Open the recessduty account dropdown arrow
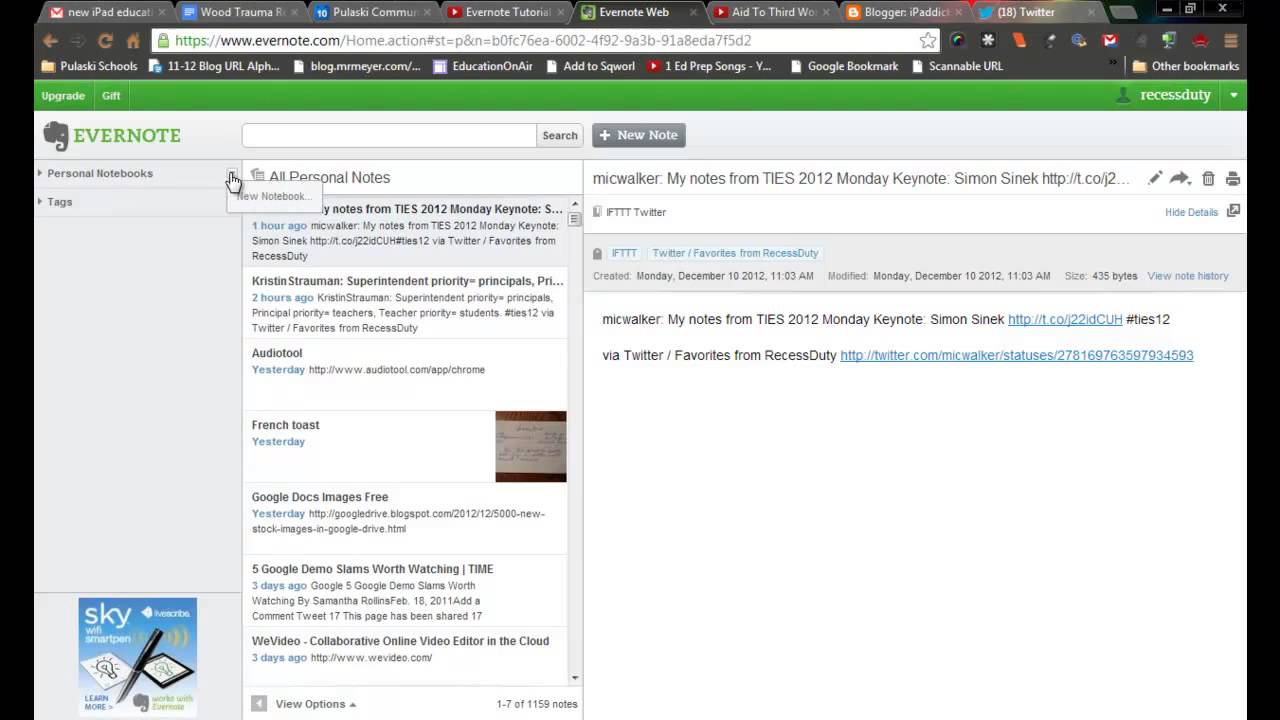The width and height of the screenshot is (1280, 720). click(x=1234, y=96)
